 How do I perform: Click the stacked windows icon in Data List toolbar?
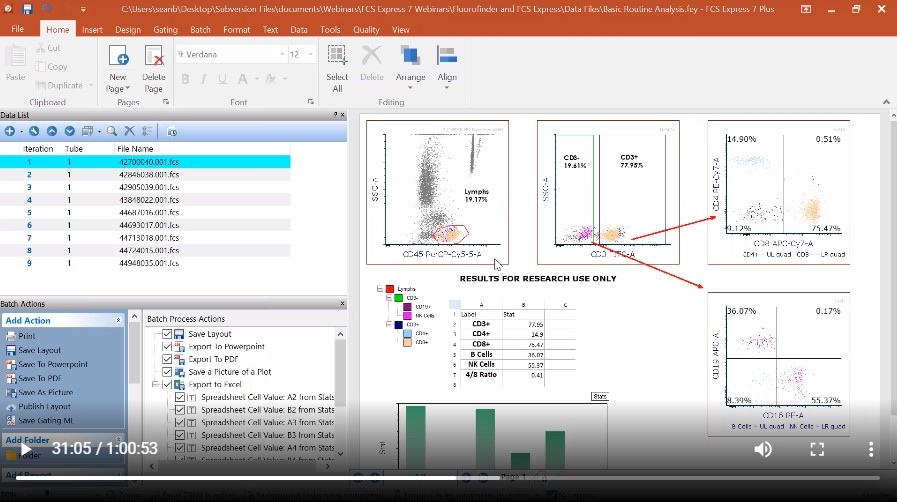tap(88, 132)
